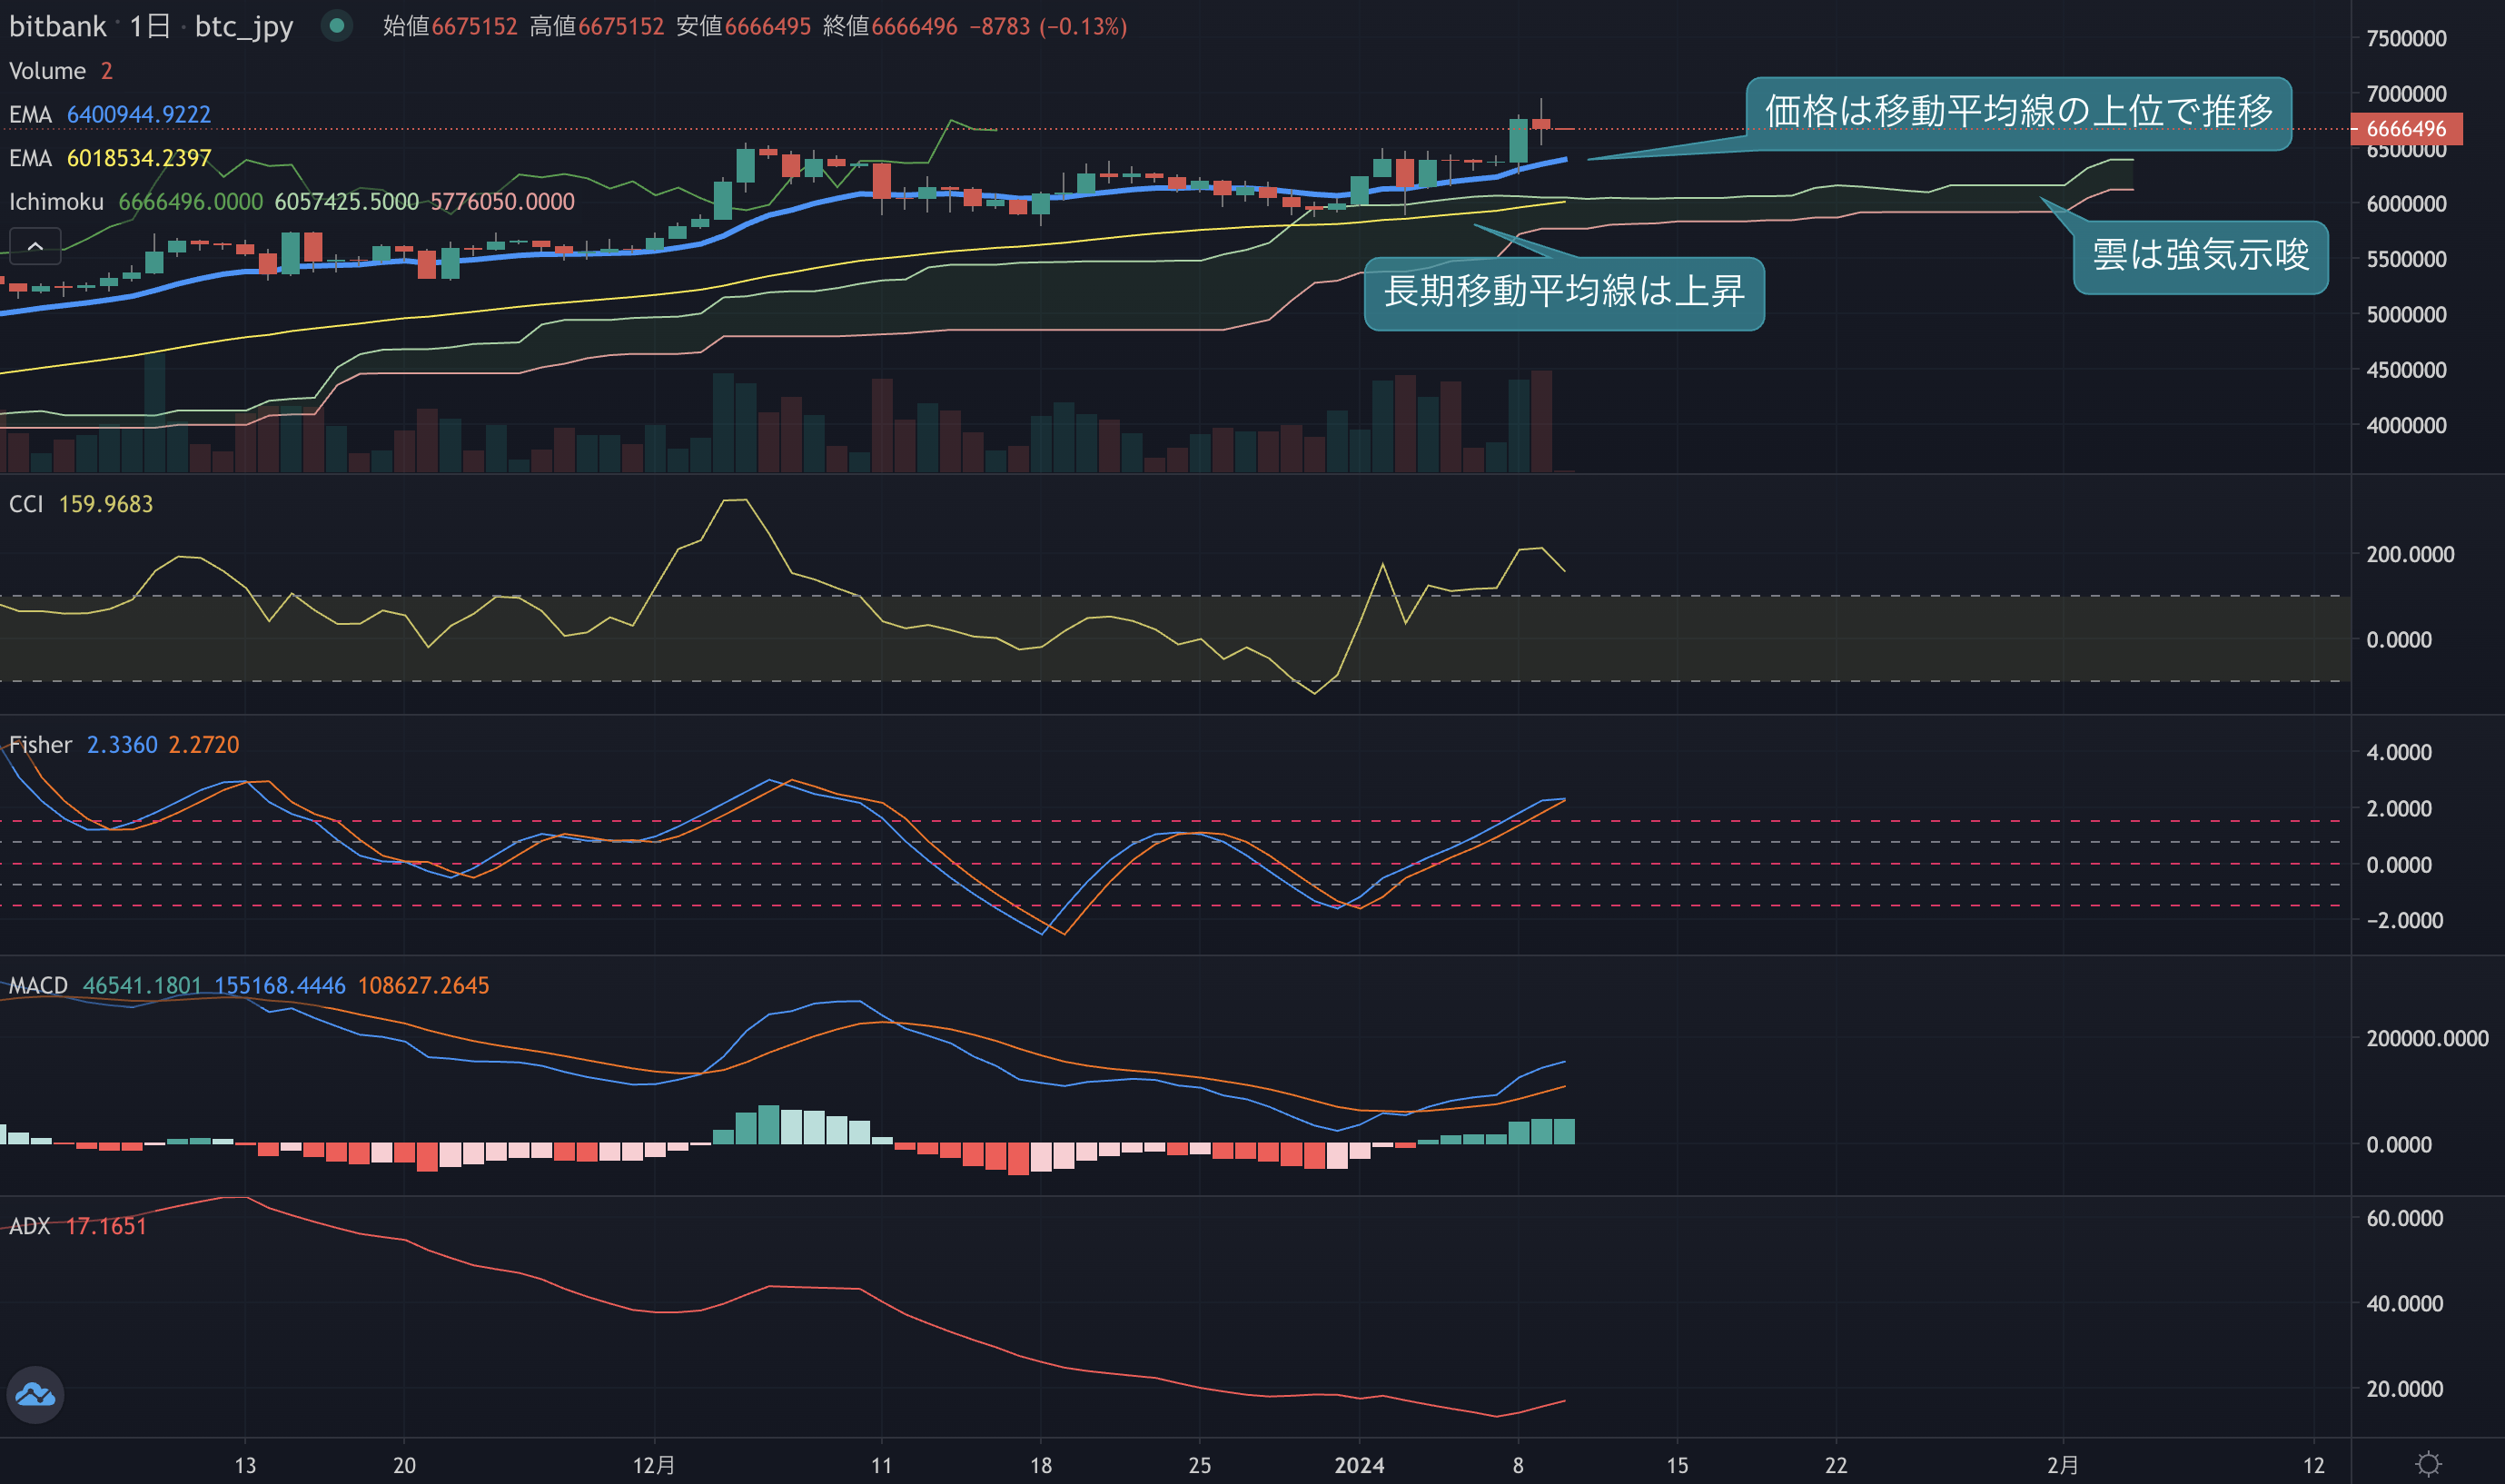2505x1484 pixels.
Task: Click the MACD indicator label
Action: (38, 985)
